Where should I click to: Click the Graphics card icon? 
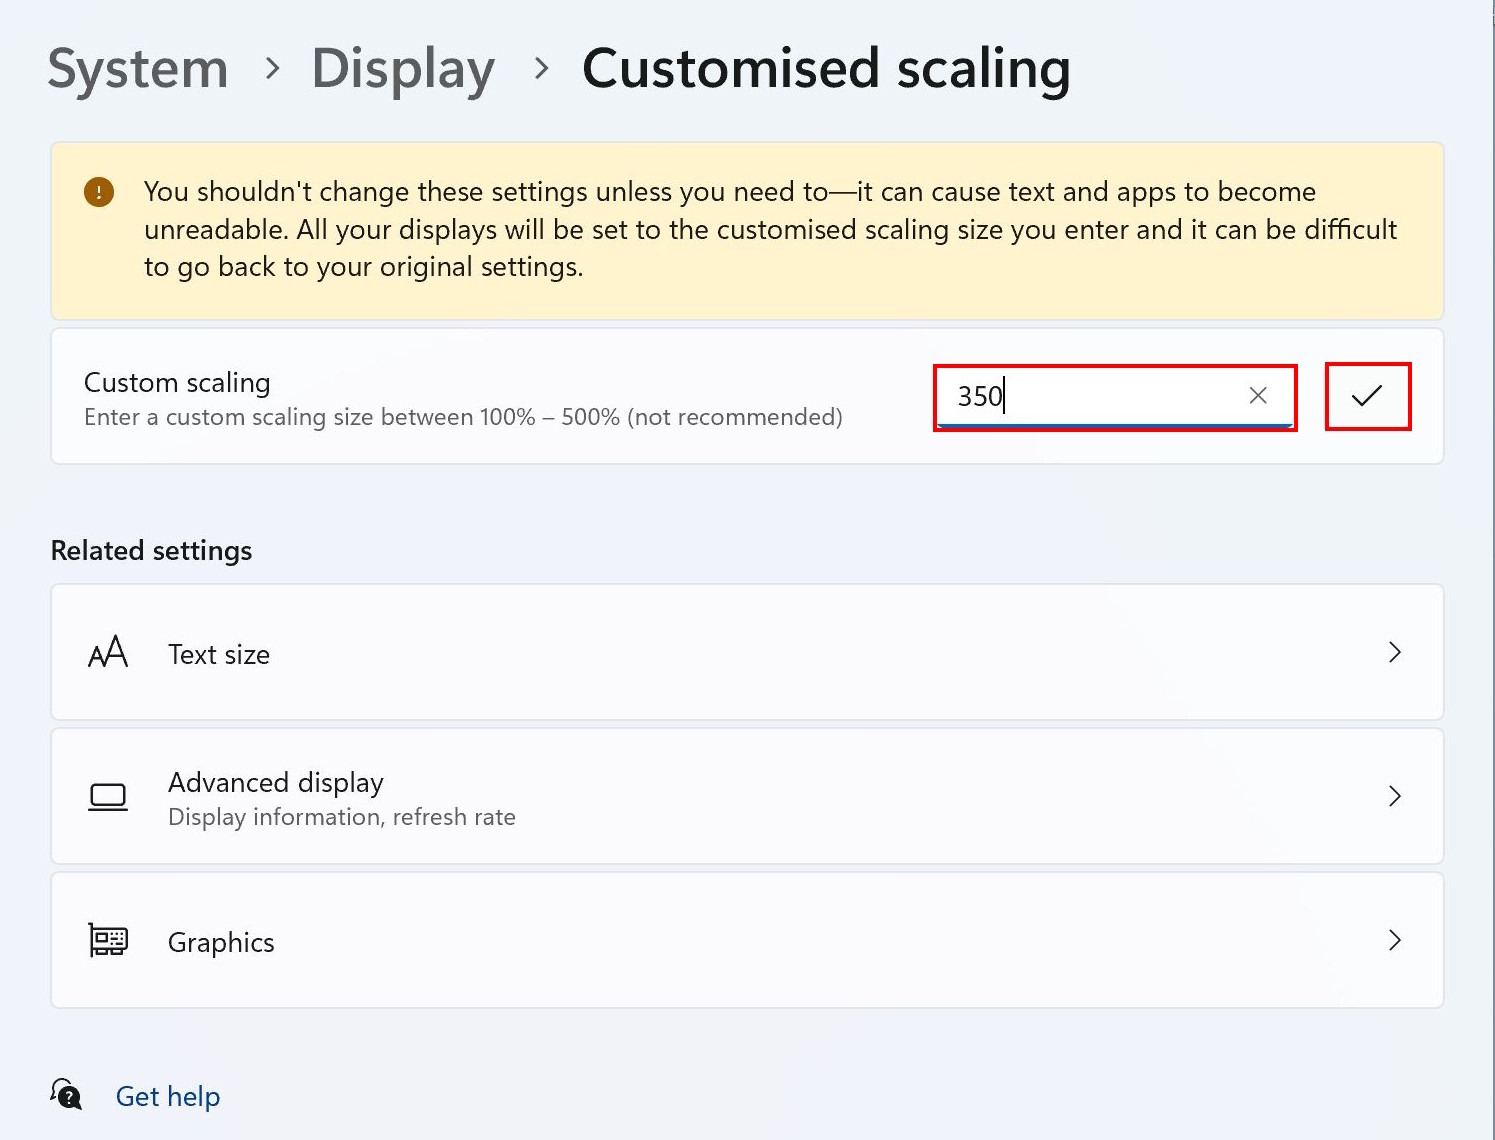point(108,940)
